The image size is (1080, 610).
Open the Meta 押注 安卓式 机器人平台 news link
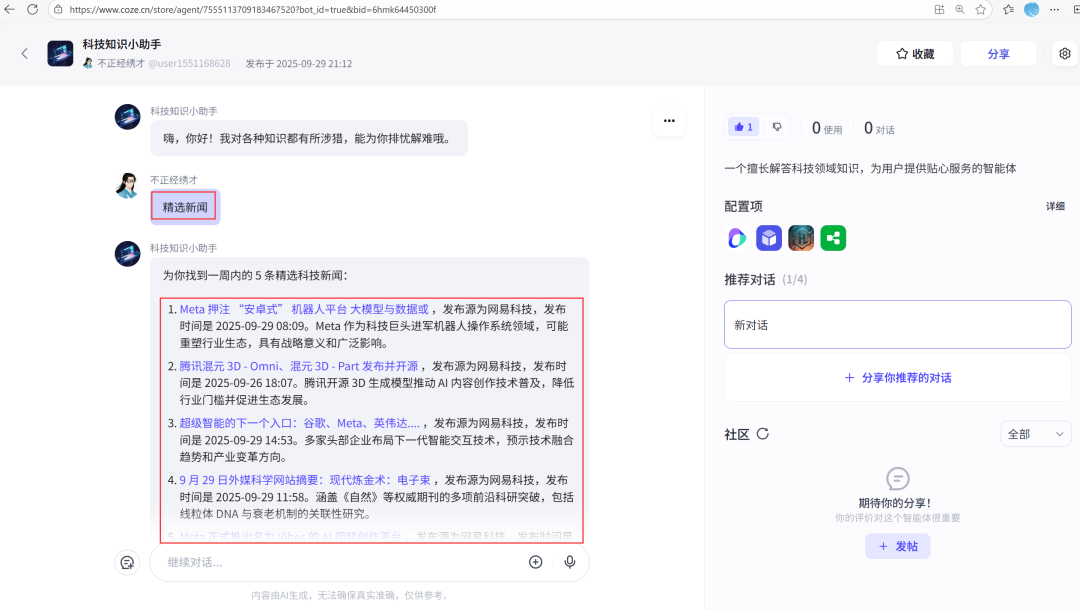click(x=304, y=309)
